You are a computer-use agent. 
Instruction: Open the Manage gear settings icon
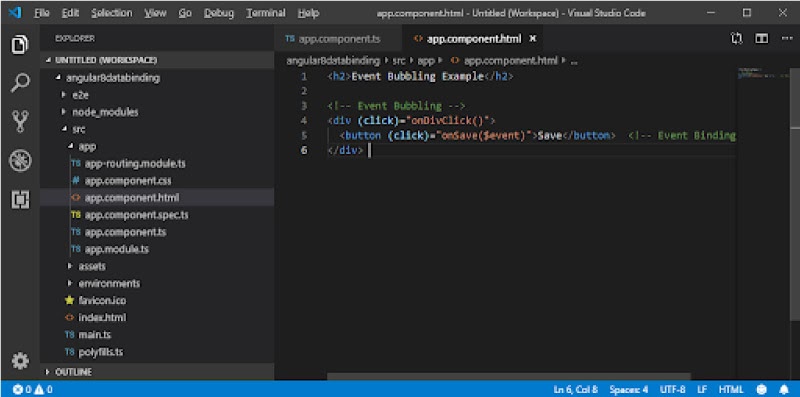(20, 361)
